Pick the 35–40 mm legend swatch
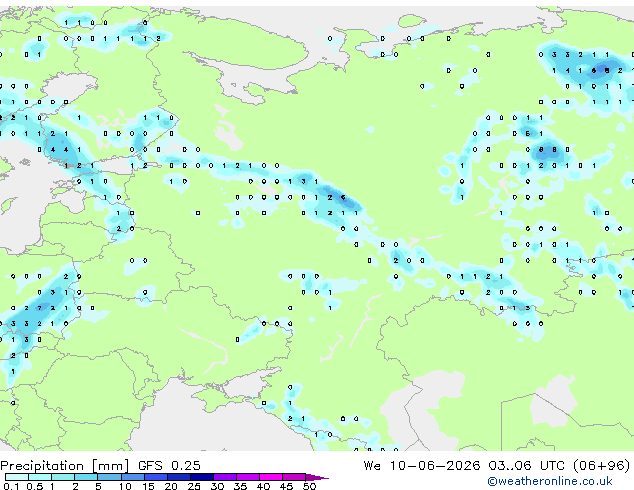The height and width of the screenshot is (490, 634). (248, 477)
